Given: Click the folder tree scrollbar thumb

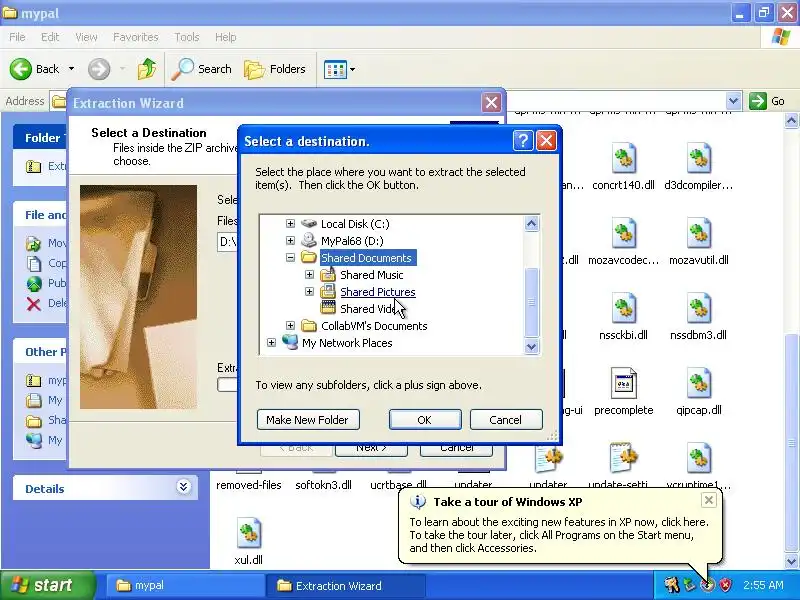Looking at the screenshot, I should pyautogui.click(x=531, y=302).
